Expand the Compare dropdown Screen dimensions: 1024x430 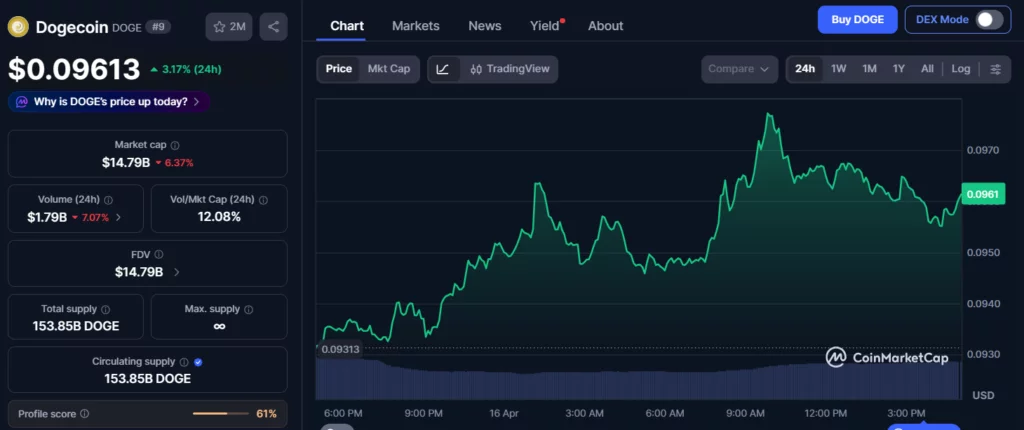point(739,69)
